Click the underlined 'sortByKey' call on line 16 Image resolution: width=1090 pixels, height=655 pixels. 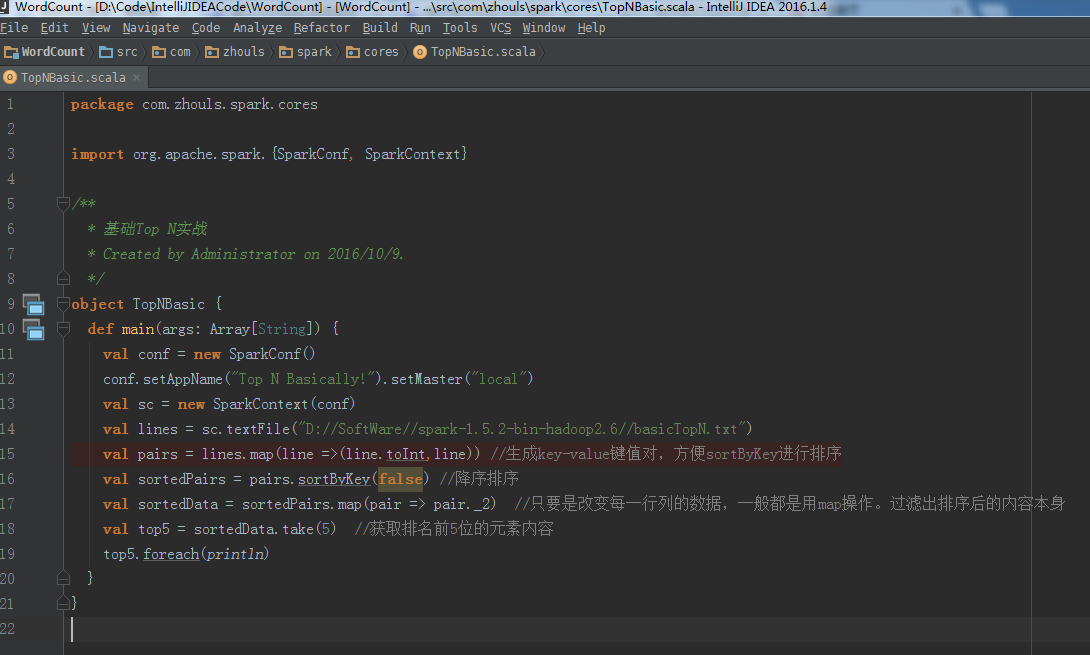(334, 479)
